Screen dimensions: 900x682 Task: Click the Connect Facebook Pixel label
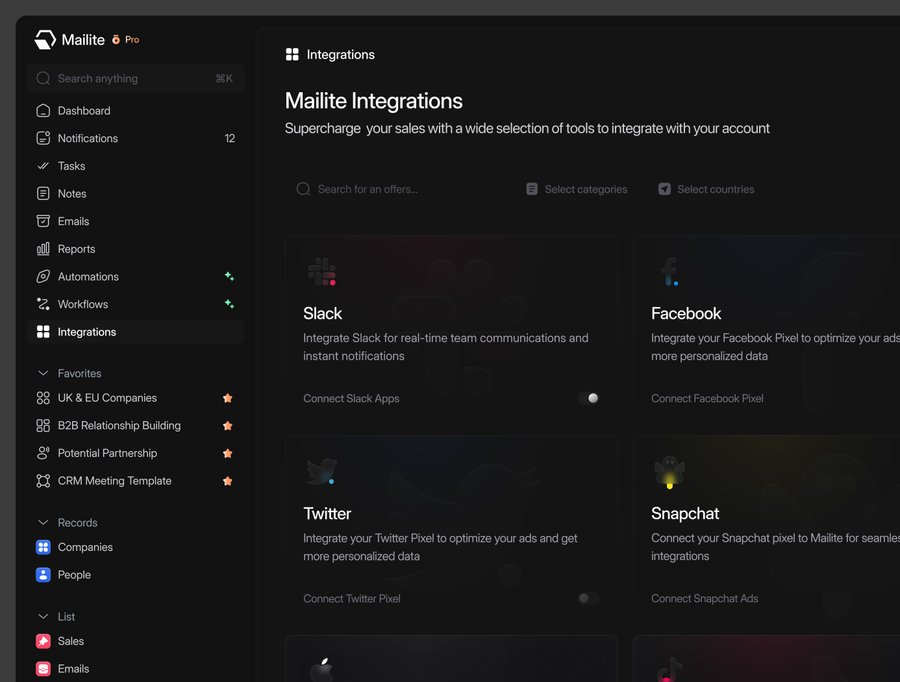pyautogui.click(x=707, y=398)
